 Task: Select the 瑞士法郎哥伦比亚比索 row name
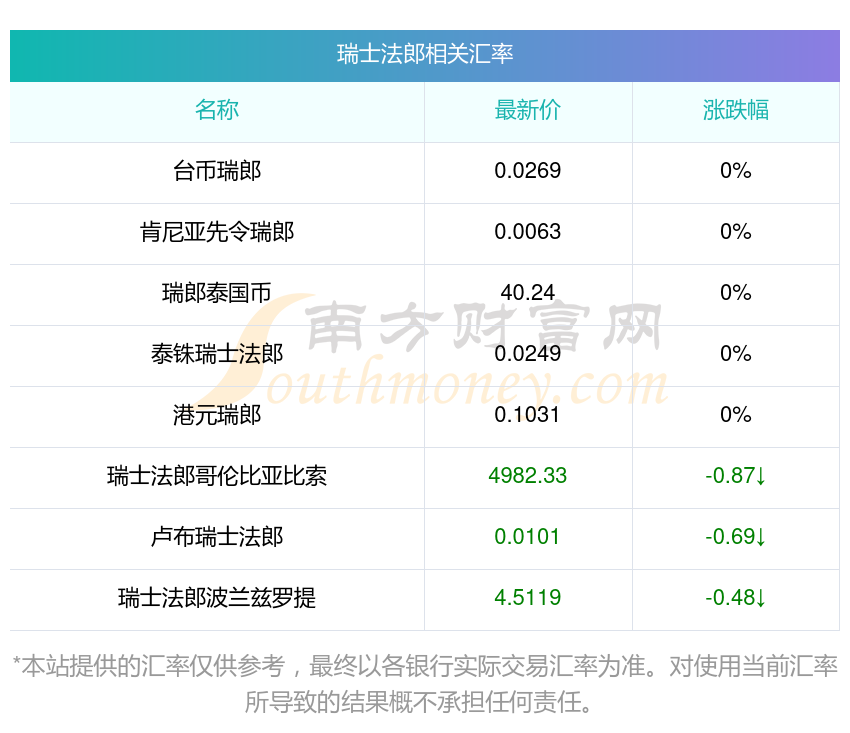coord(217,476)
